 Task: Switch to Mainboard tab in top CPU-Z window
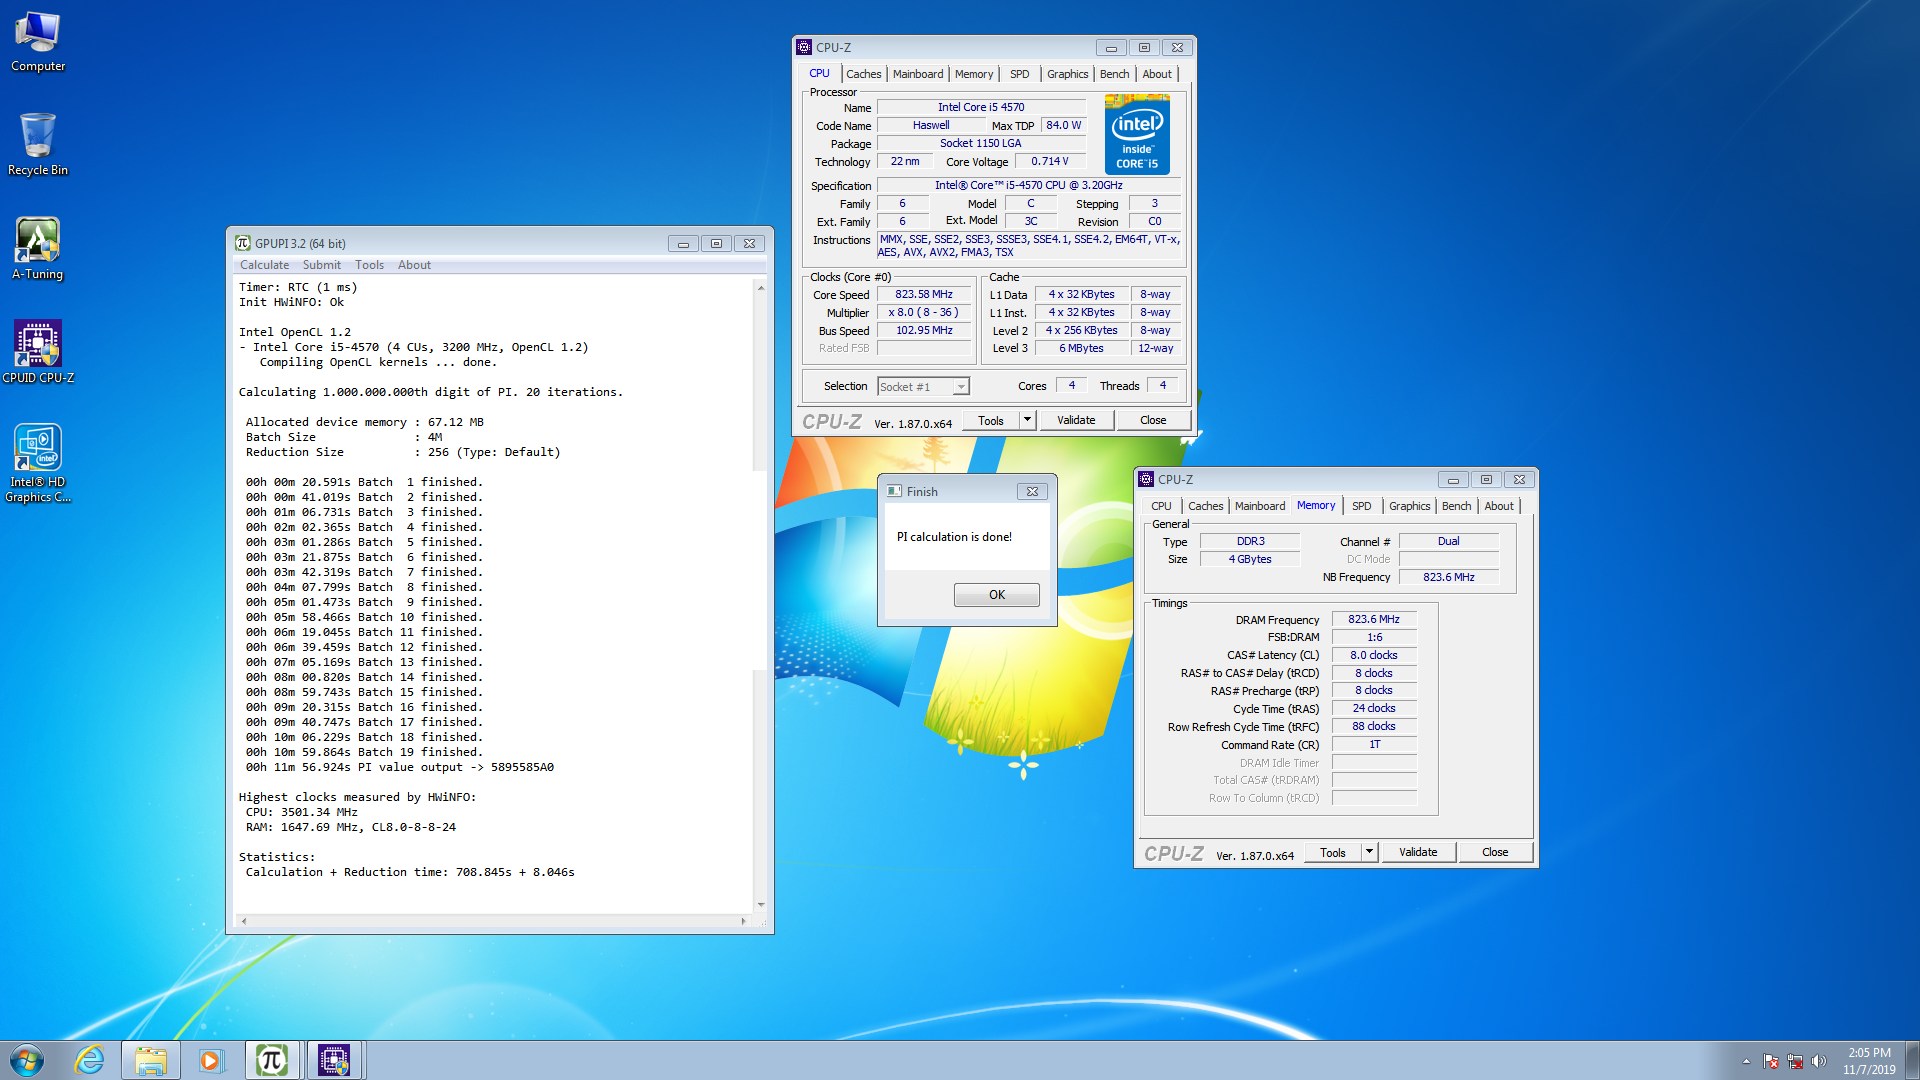(918, 74)
